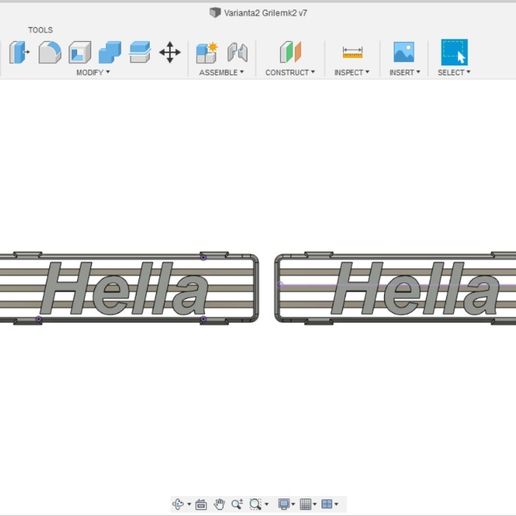Click the Varianta2 Grilemk2 v7 document title
The width and height of the screenshot is (516, 516).
pos(265,13)
